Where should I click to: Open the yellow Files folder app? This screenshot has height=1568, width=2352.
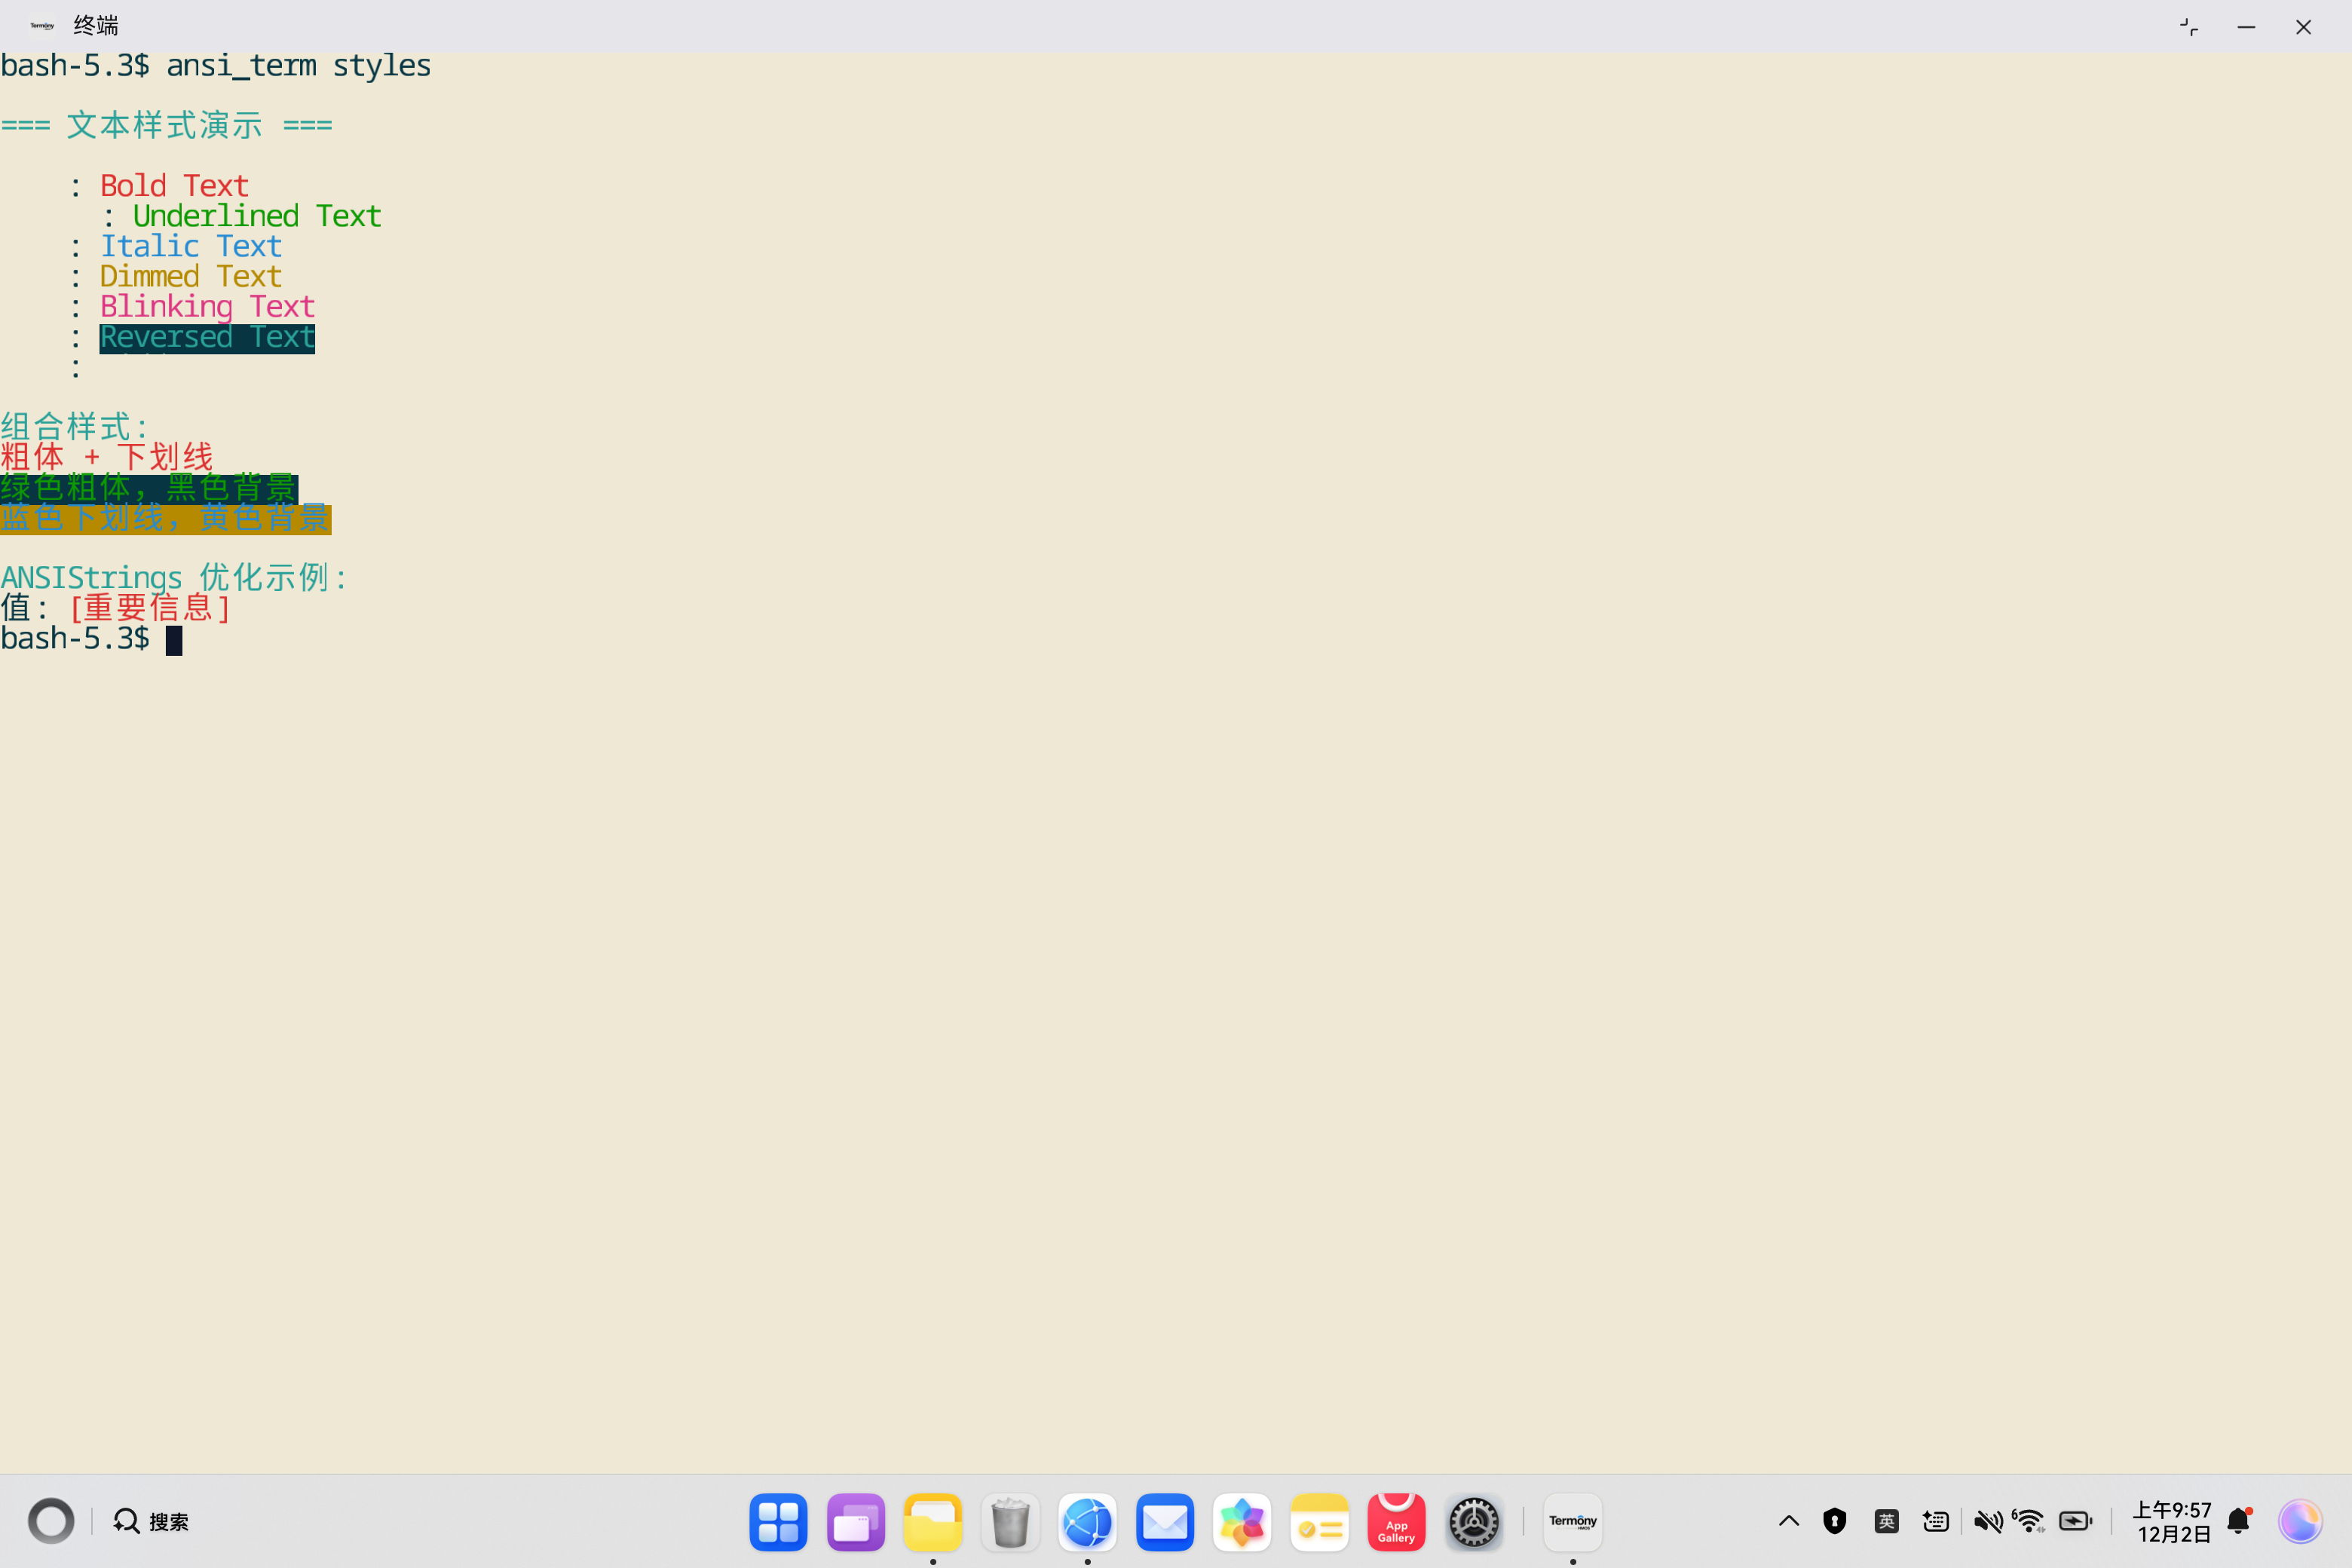933,1522
